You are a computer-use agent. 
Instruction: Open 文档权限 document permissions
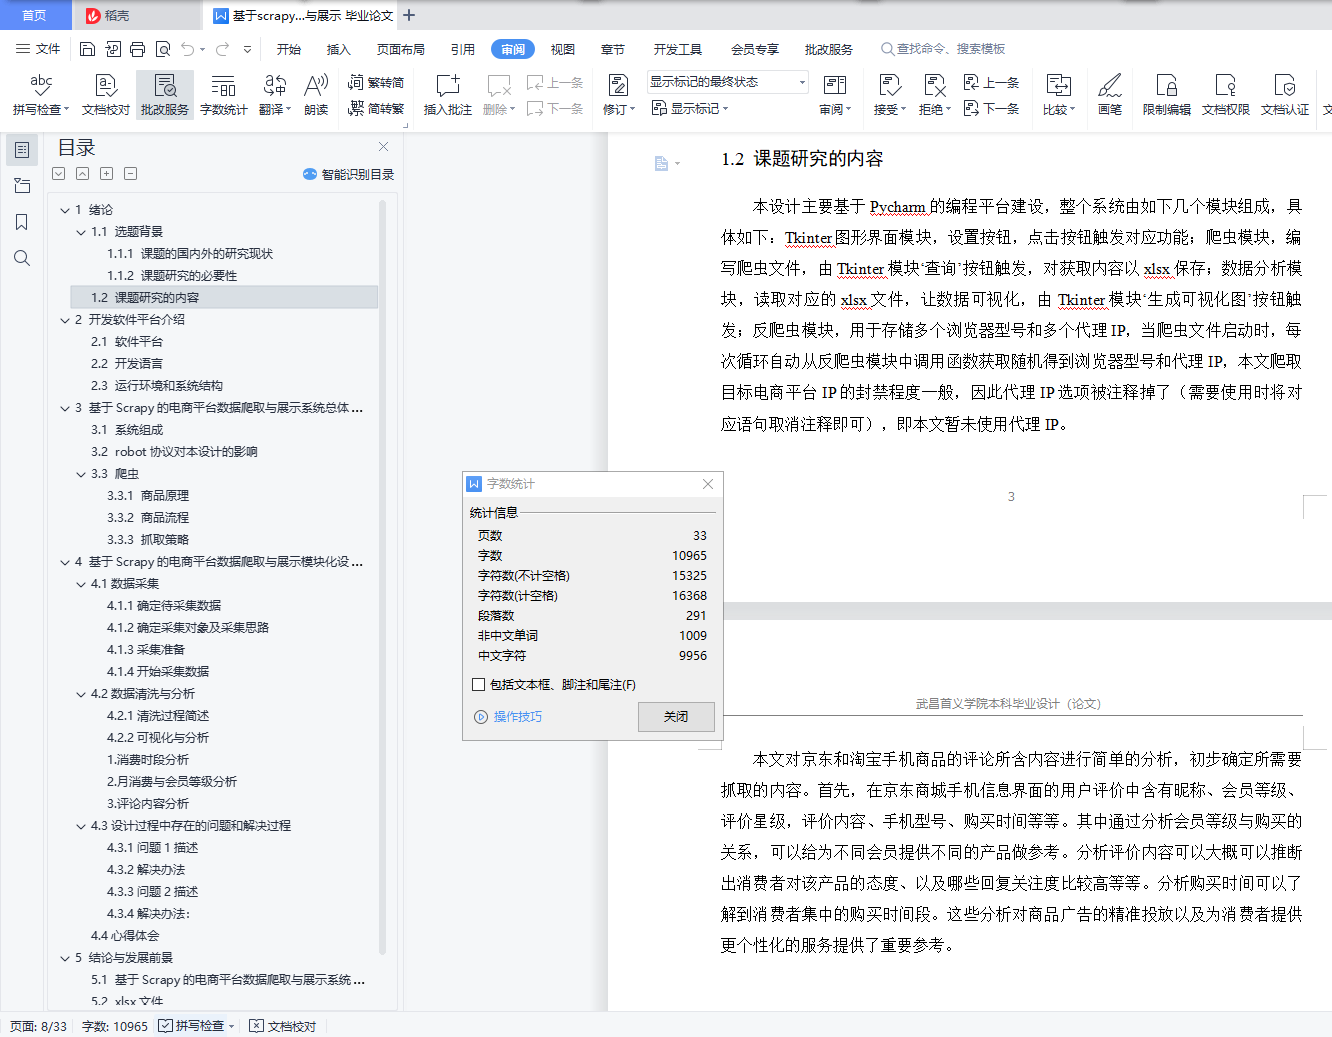(1226, 95)
